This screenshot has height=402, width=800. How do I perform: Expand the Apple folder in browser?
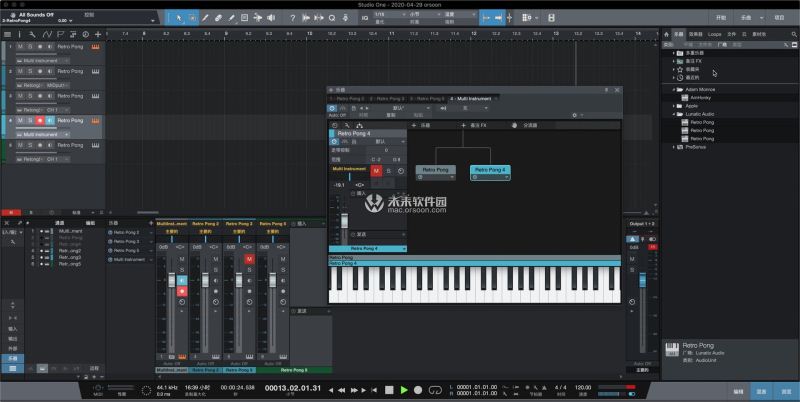[x=673, y=106]
